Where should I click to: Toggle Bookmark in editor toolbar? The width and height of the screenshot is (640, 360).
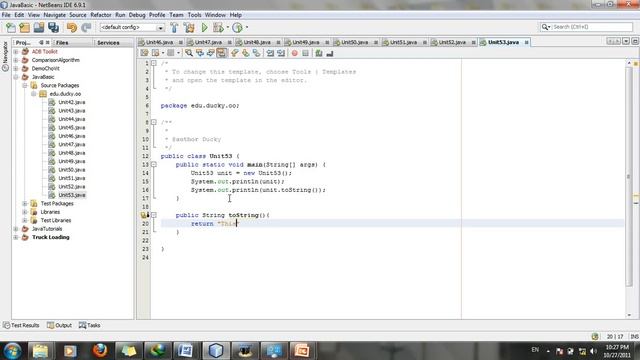[x=256, y=53]
